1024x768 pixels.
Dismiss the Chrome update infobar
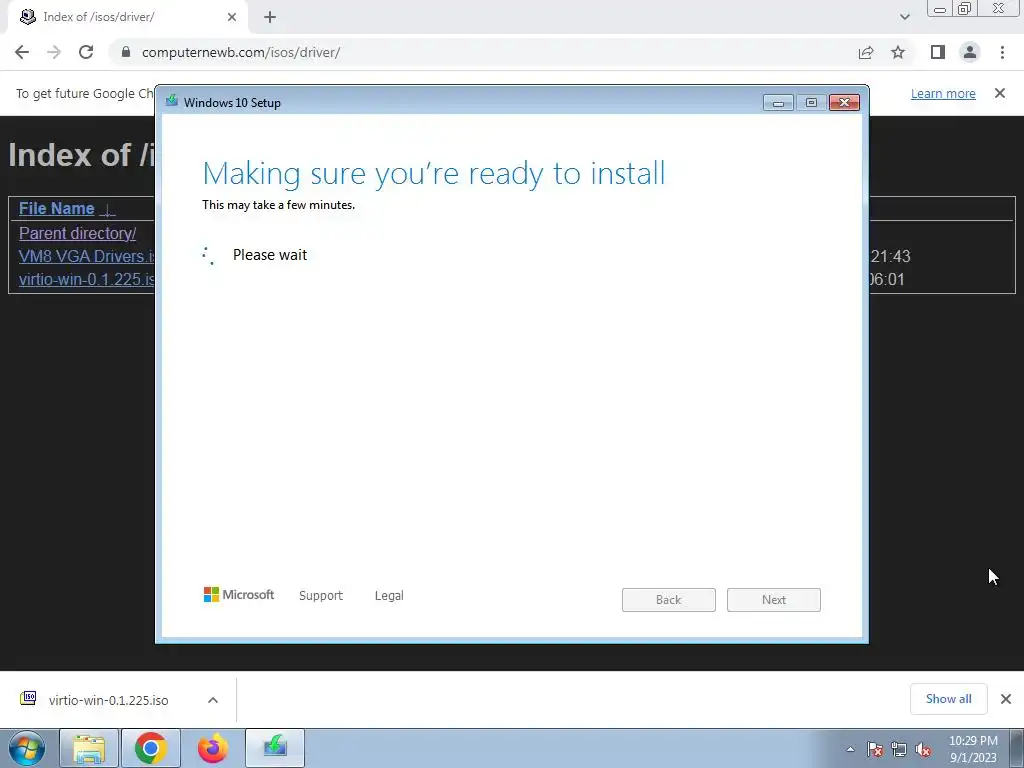pyautogui.click(x=1000, y=93)
